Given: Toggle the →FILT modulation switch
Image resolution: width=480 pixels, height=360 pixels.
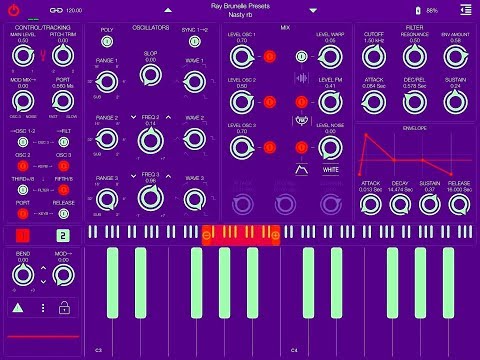Looking at the screenshot, I should coord(63,142).
